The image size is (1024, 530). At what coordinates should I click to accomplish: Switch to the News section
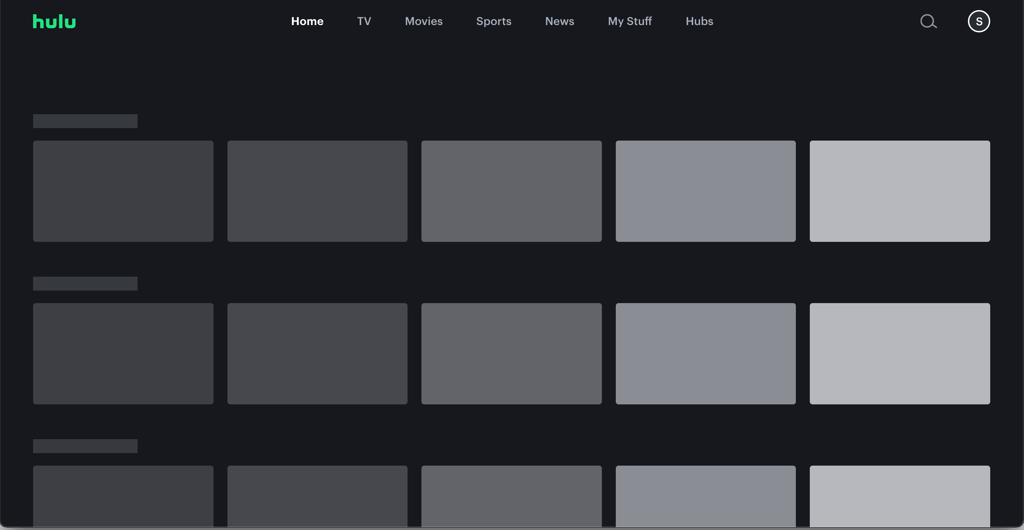[559, 22]
